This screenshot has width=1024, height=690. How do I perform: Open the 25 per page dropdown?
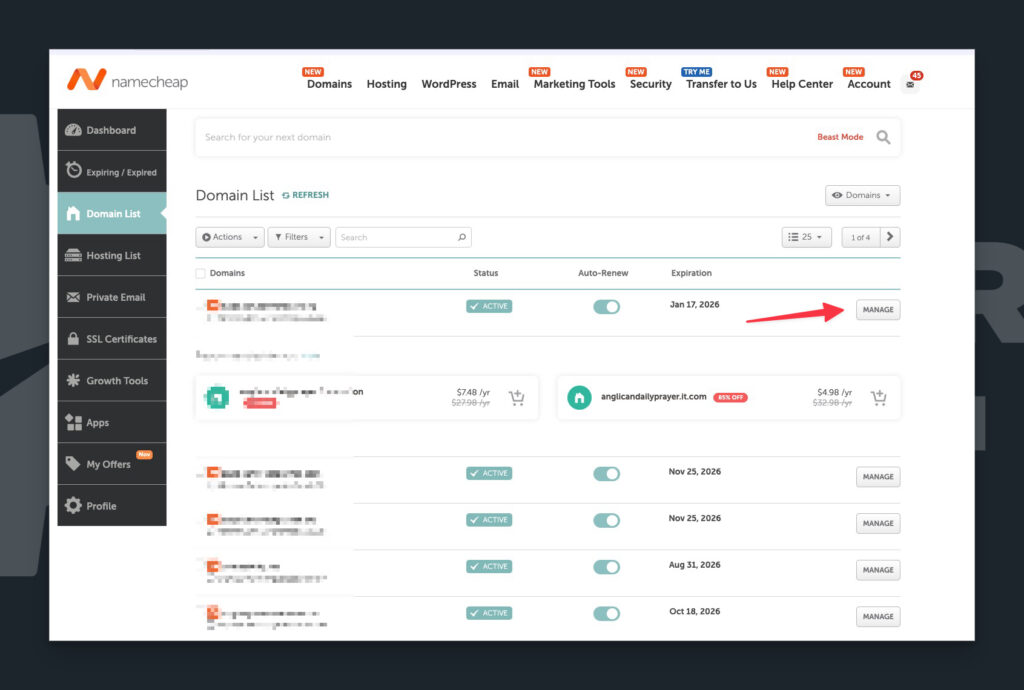(806, 237)
